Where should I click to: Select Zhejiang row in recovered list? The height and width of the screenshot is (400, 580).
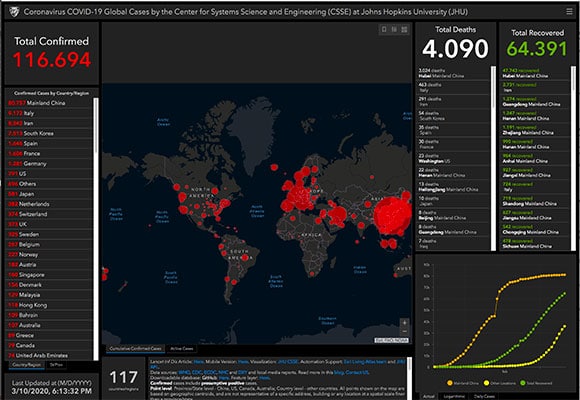click(535, 130)
